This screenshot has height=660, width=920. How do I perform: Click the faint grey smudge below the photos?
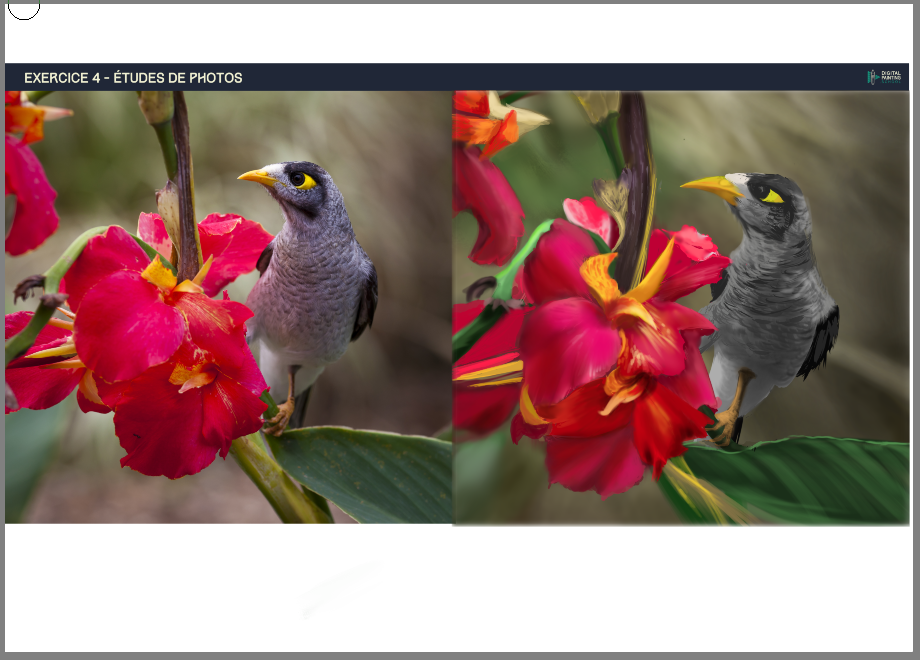338,590
